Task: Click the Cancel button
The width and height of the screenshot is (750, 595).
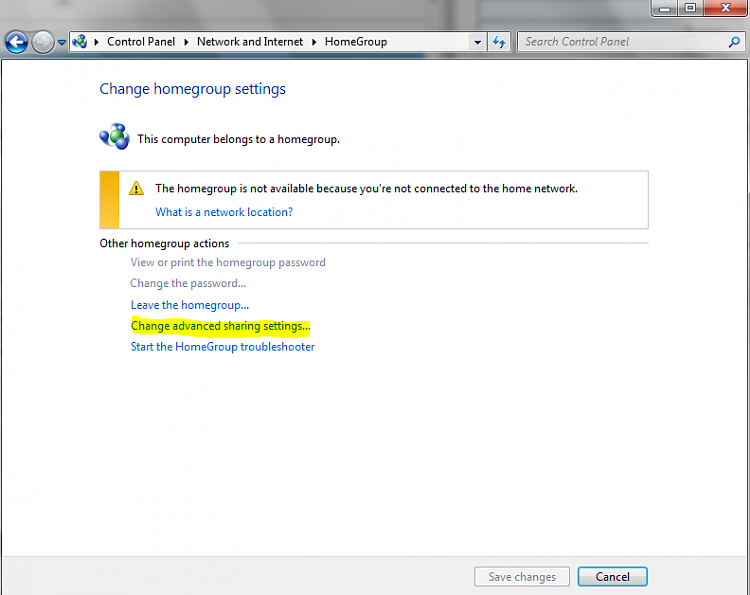Action: [x=612, y=576]
